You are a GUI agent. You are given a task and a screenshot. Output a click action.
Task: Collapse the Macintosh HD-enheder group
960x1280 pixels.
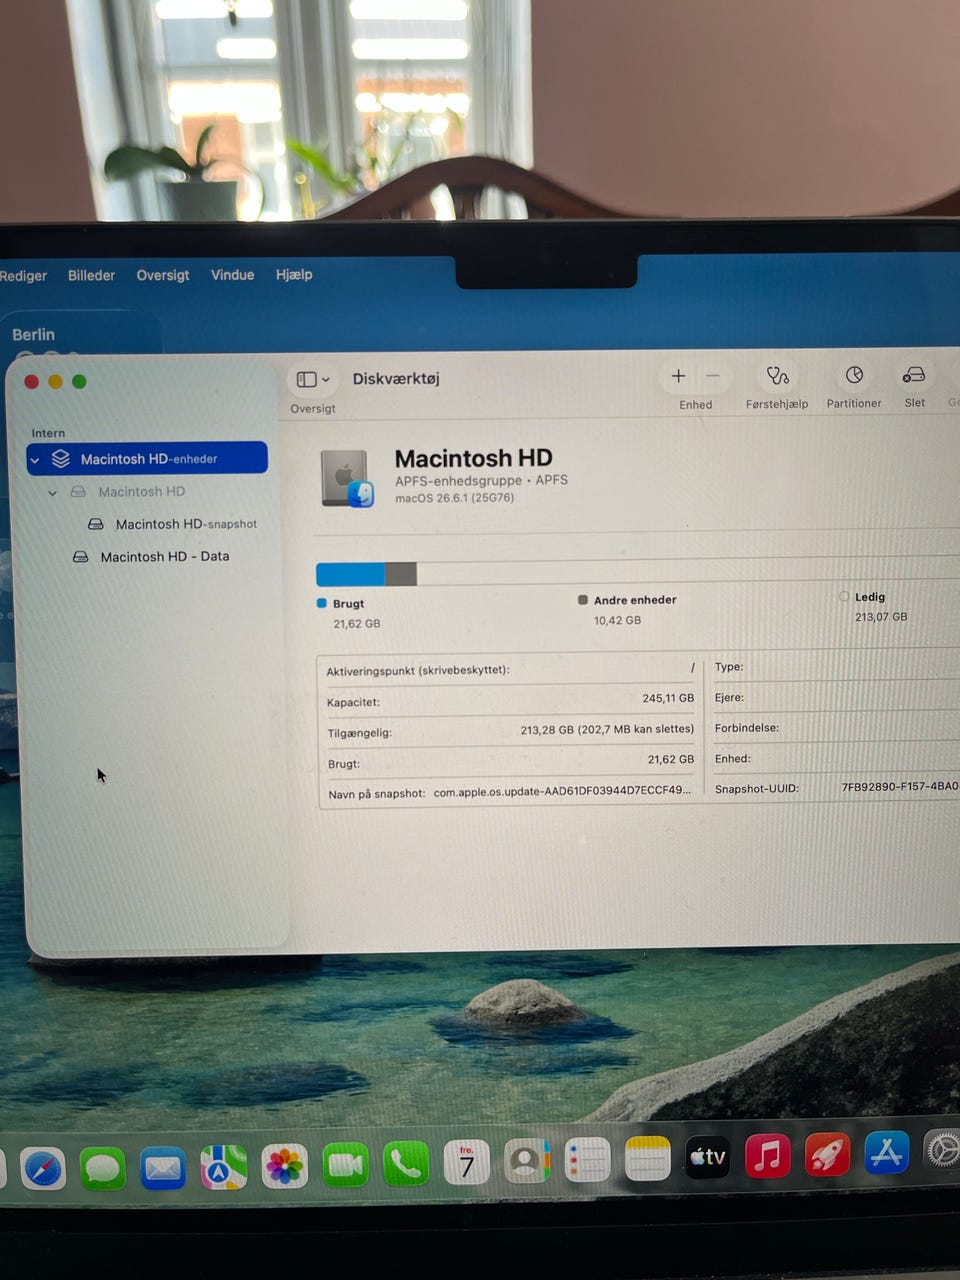[x=36, y=460]
